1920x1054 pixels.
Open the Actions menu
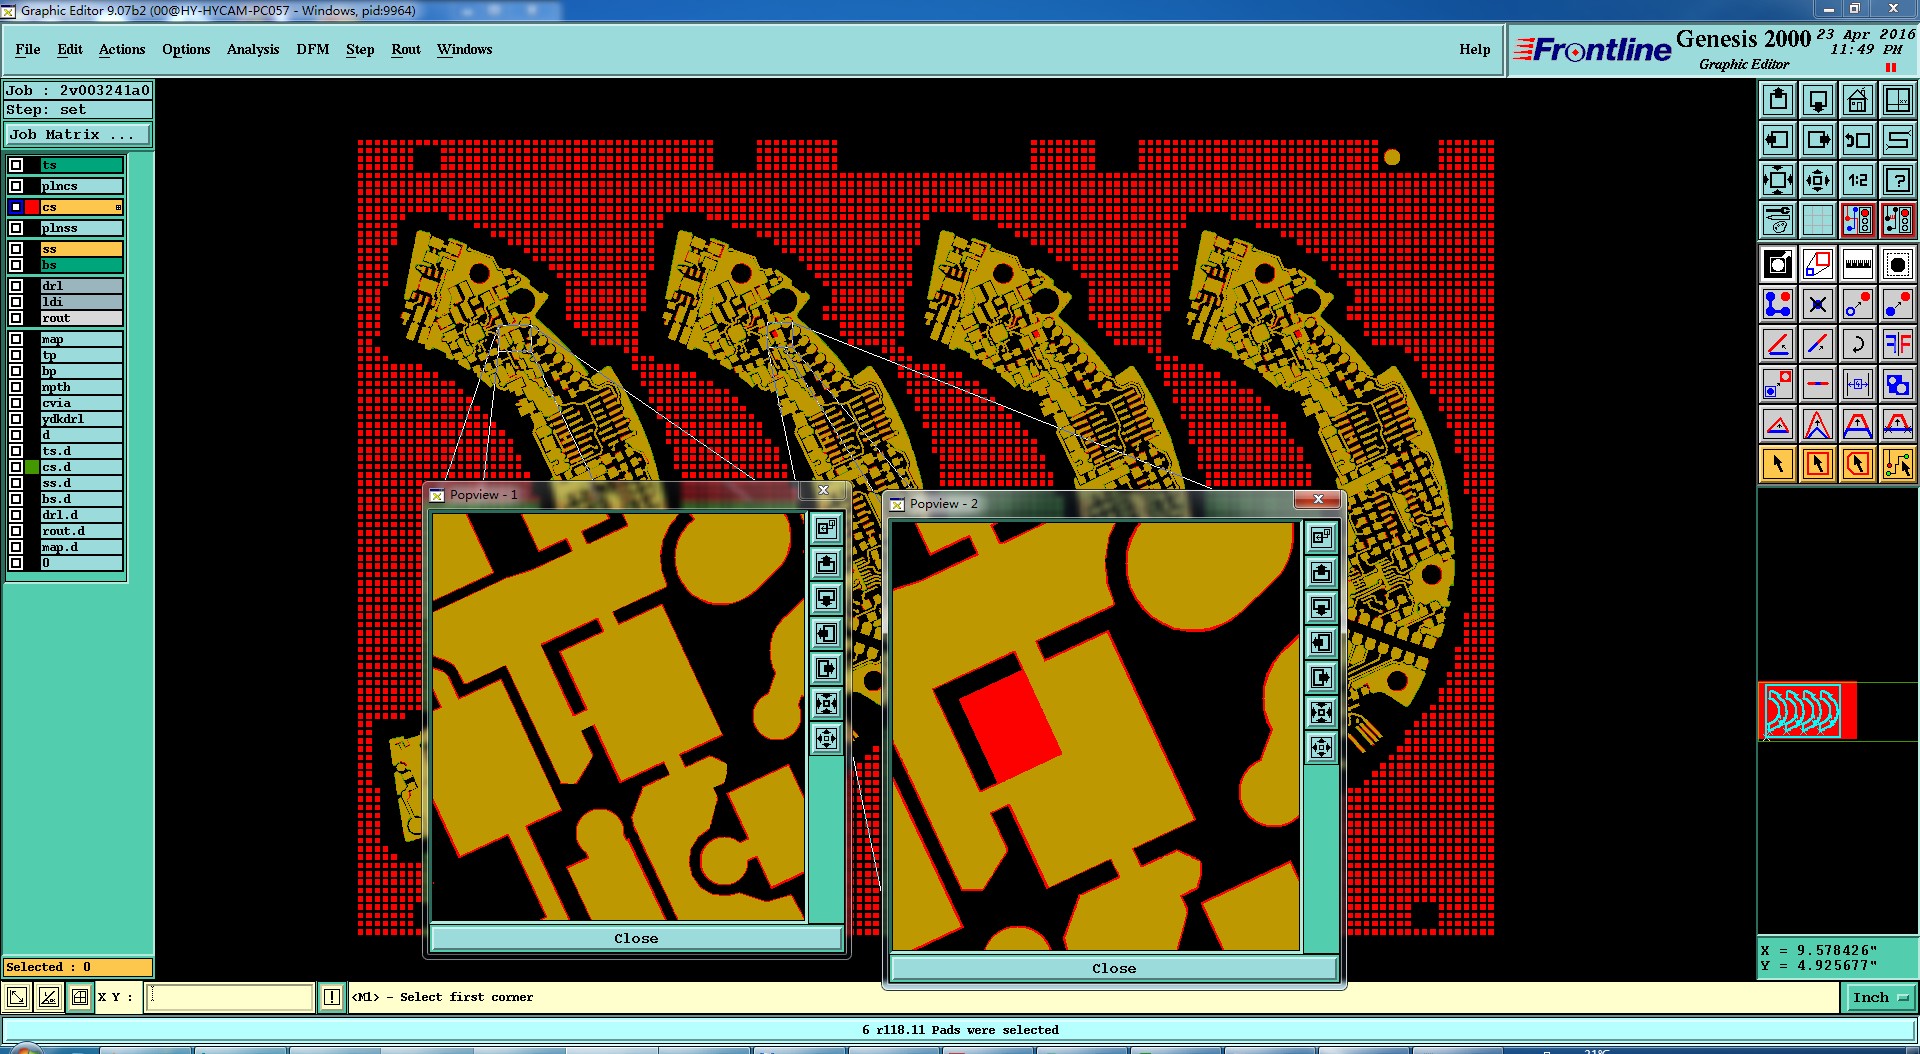[122, 49]
